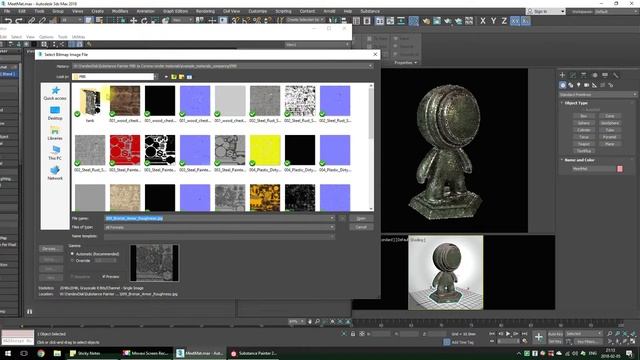The width and height of the screenshot is (640, 360).
Task: Go to Desktop location in dialog
Action: pos(55,113)
